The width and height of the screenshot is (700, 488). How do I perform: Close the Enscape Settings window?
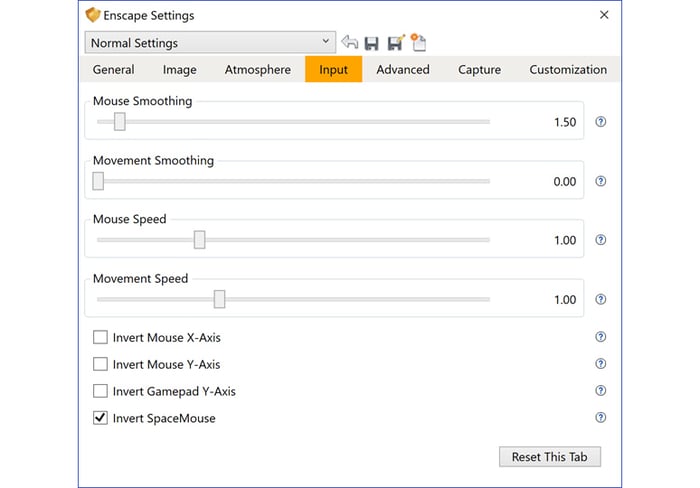(x=604, y=15)
